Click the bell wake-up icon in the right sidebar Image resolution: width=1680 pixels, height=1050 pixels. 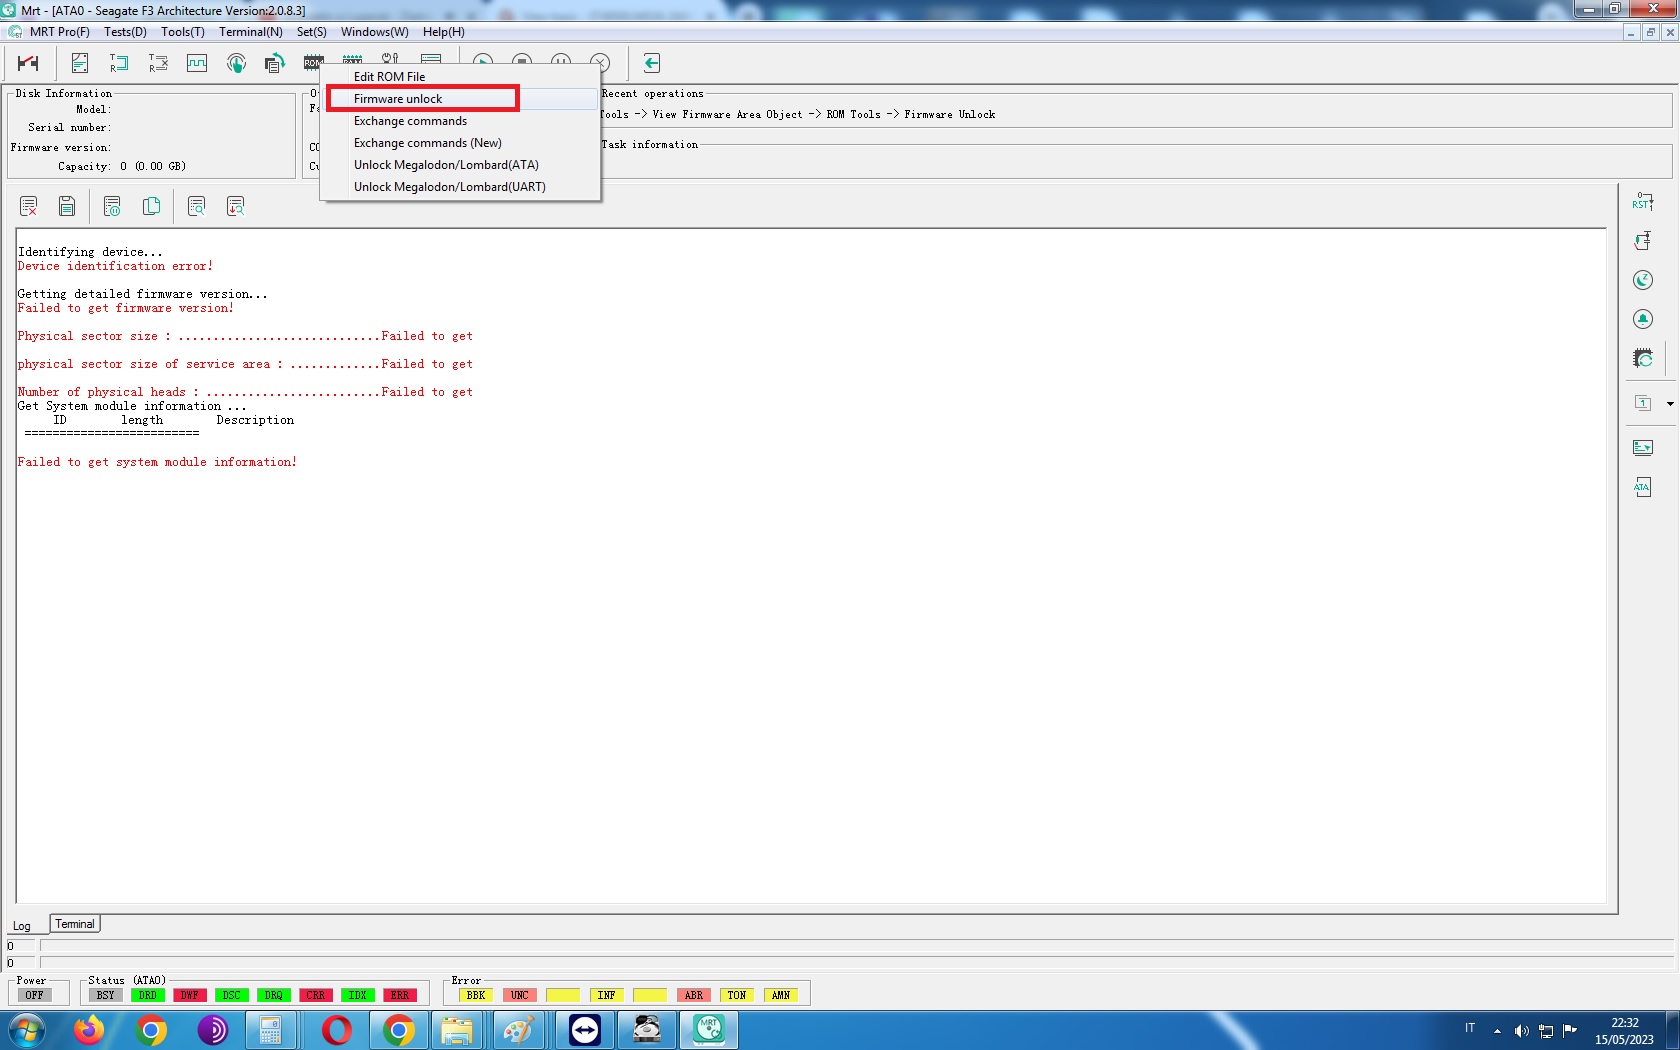1643,319
